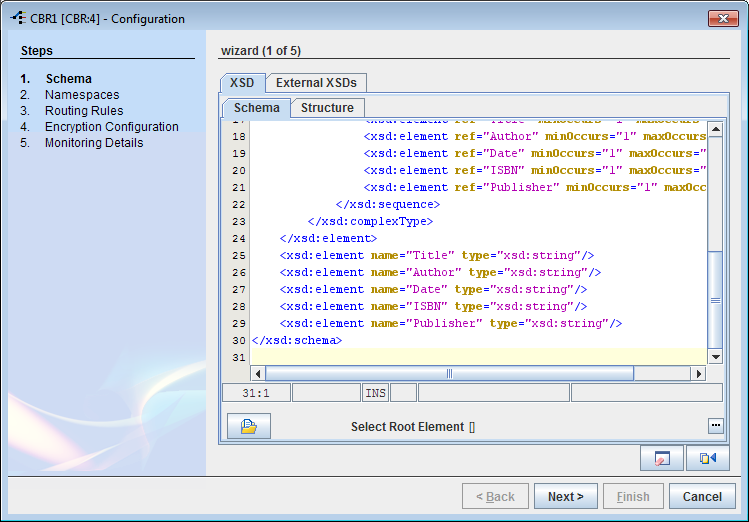Click the clear schema eraser icon button
This screenshot has width=749, height=522.
tap(662, 458)
